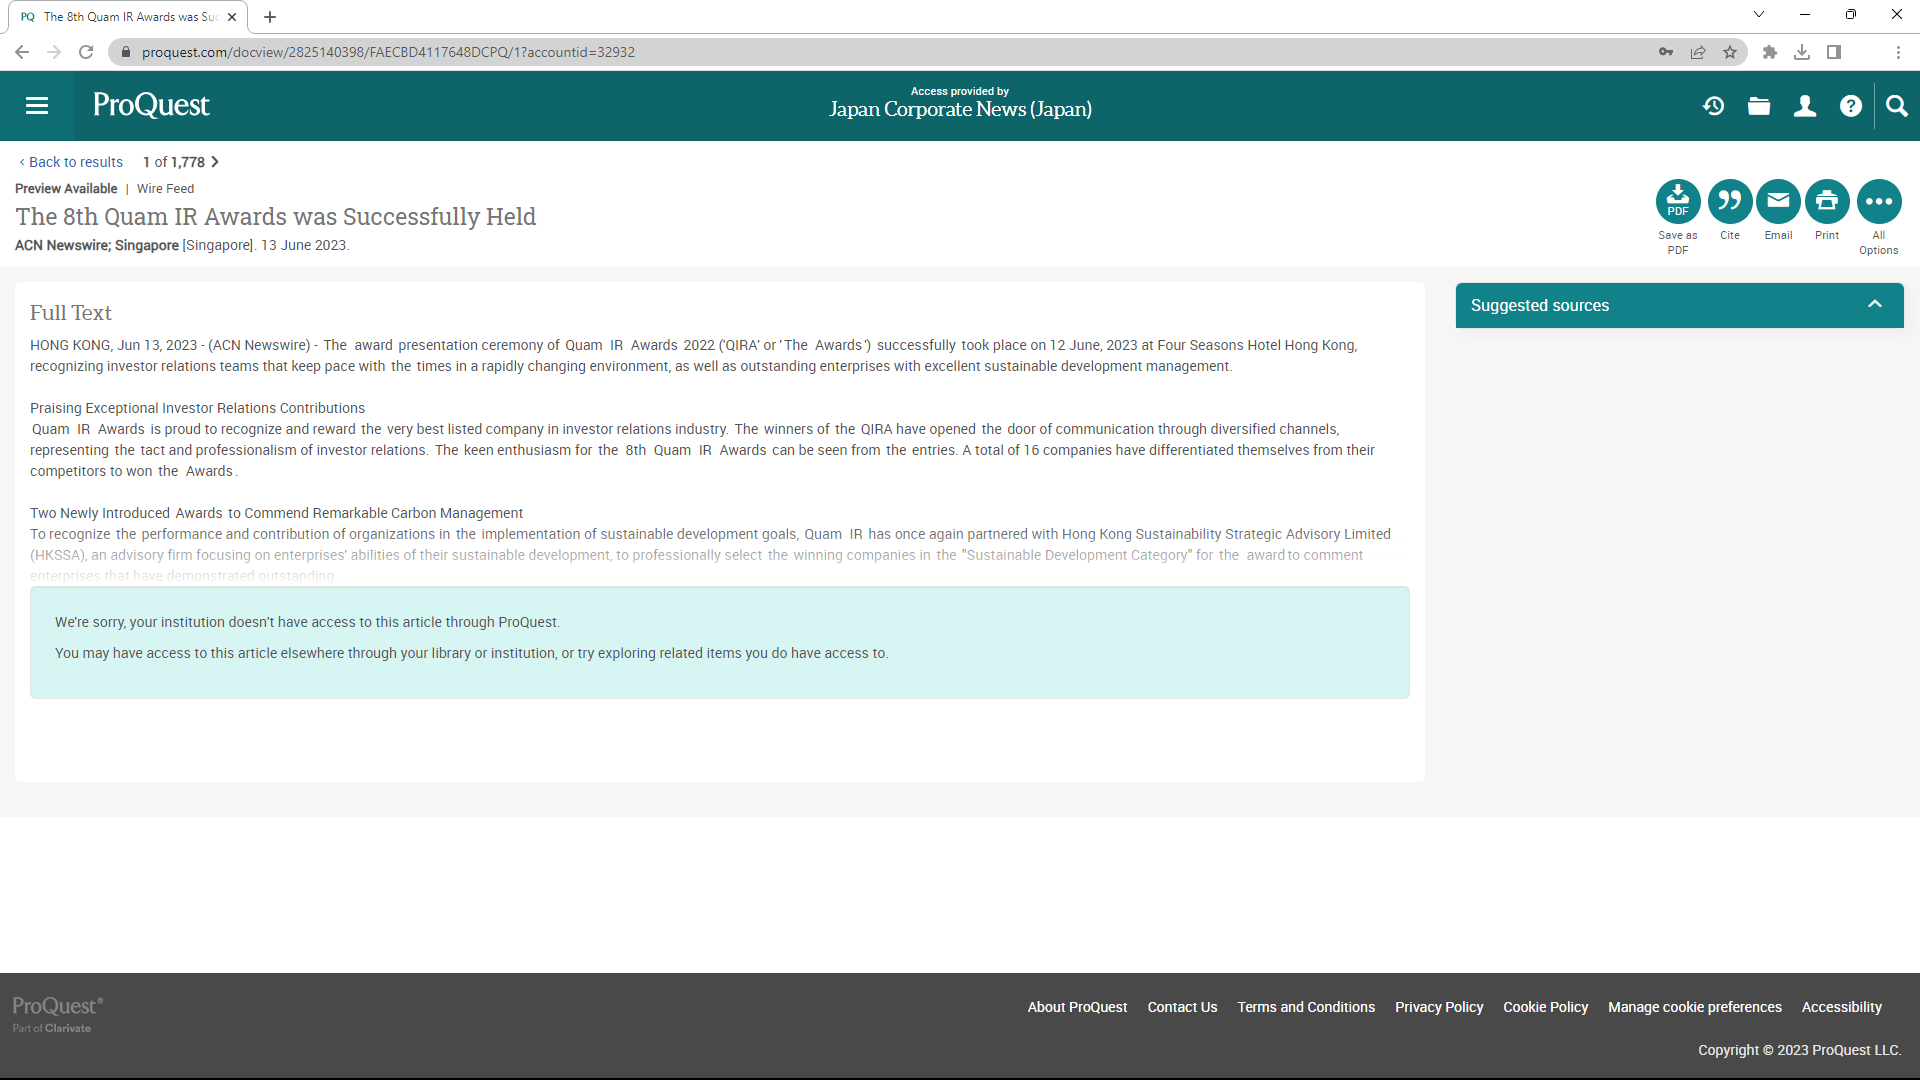Screen dimensions: 1920x1080
Task: Click the browser back arrow
Action: pos(22,52)
